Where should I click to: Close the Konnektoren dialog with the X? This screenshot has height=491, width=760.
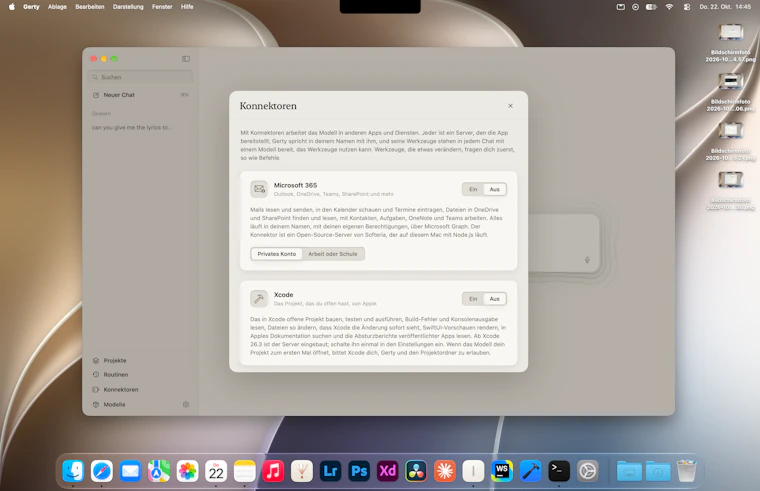click(510, 106)
